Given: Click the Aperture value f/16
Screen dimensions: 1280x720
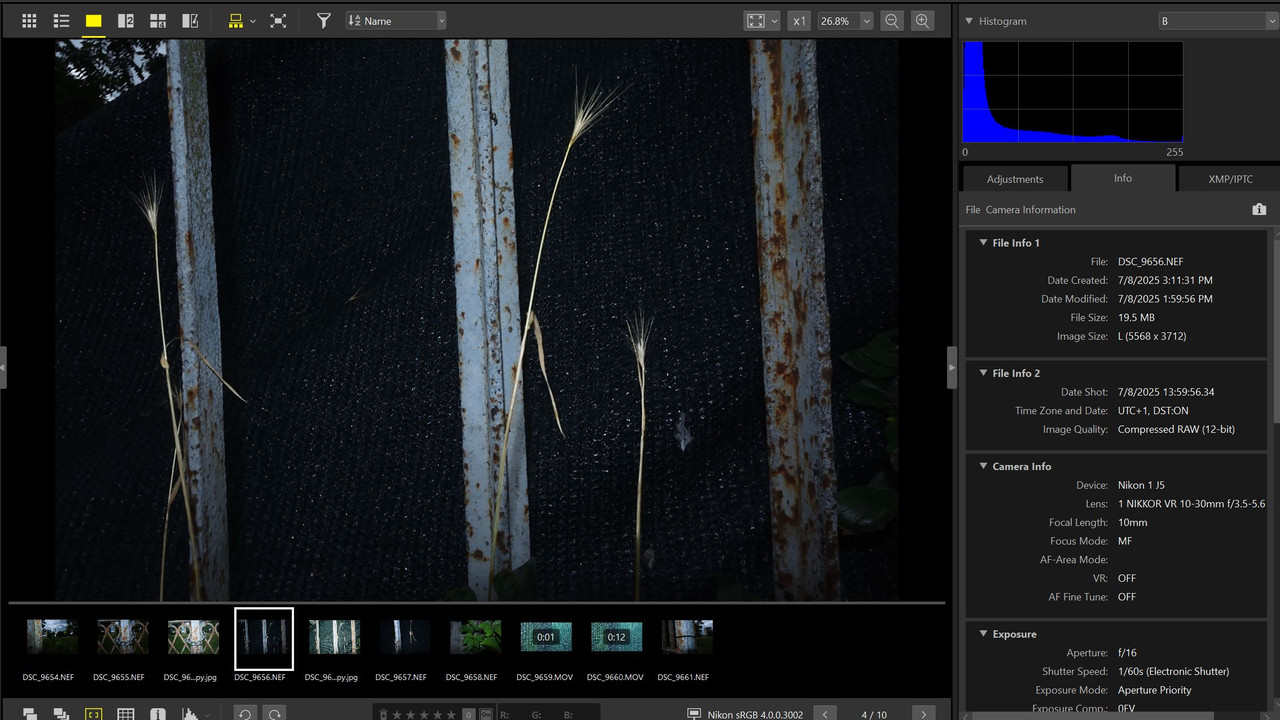Looking at the screenshot, I should (1127, 653).
